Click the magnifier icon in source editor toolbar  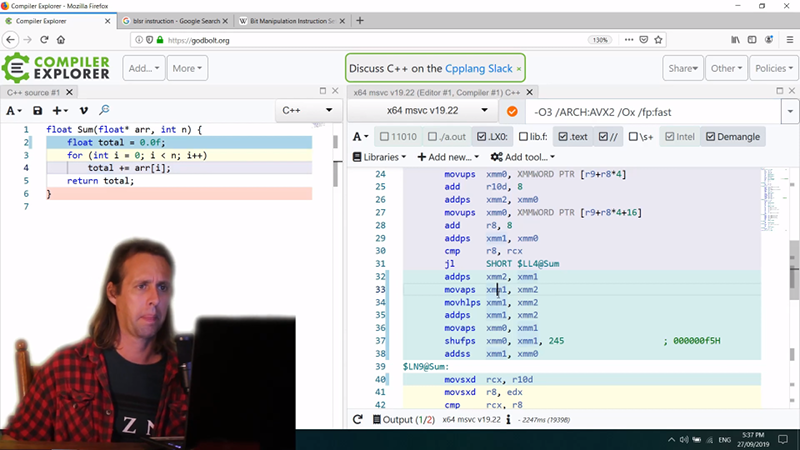tap(104, 110)
